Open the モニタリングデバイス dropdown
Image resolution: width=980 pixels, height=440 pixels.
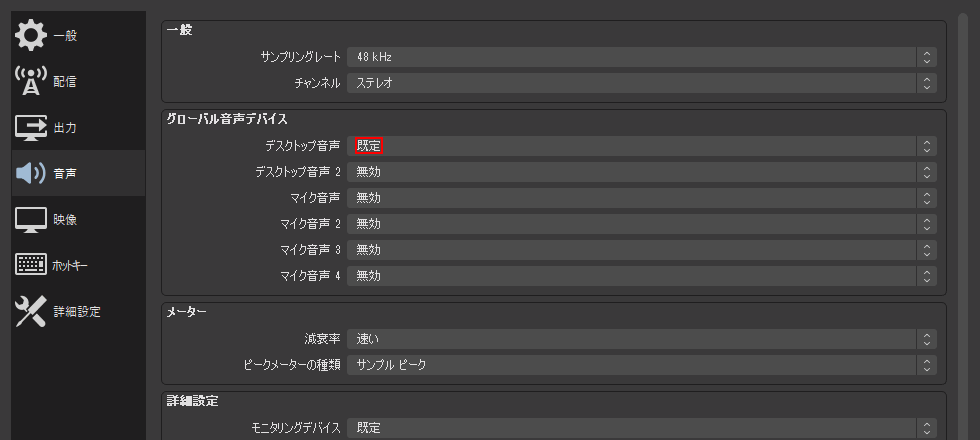point(642,428)
